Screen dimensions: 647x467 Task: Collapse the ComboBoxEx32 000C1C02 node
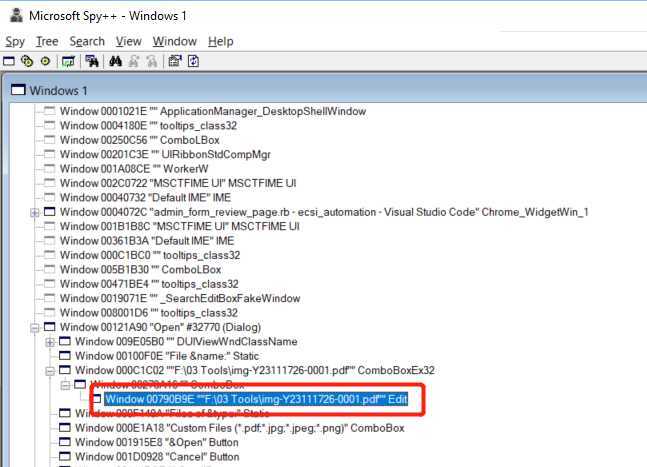tap(50, 371)
